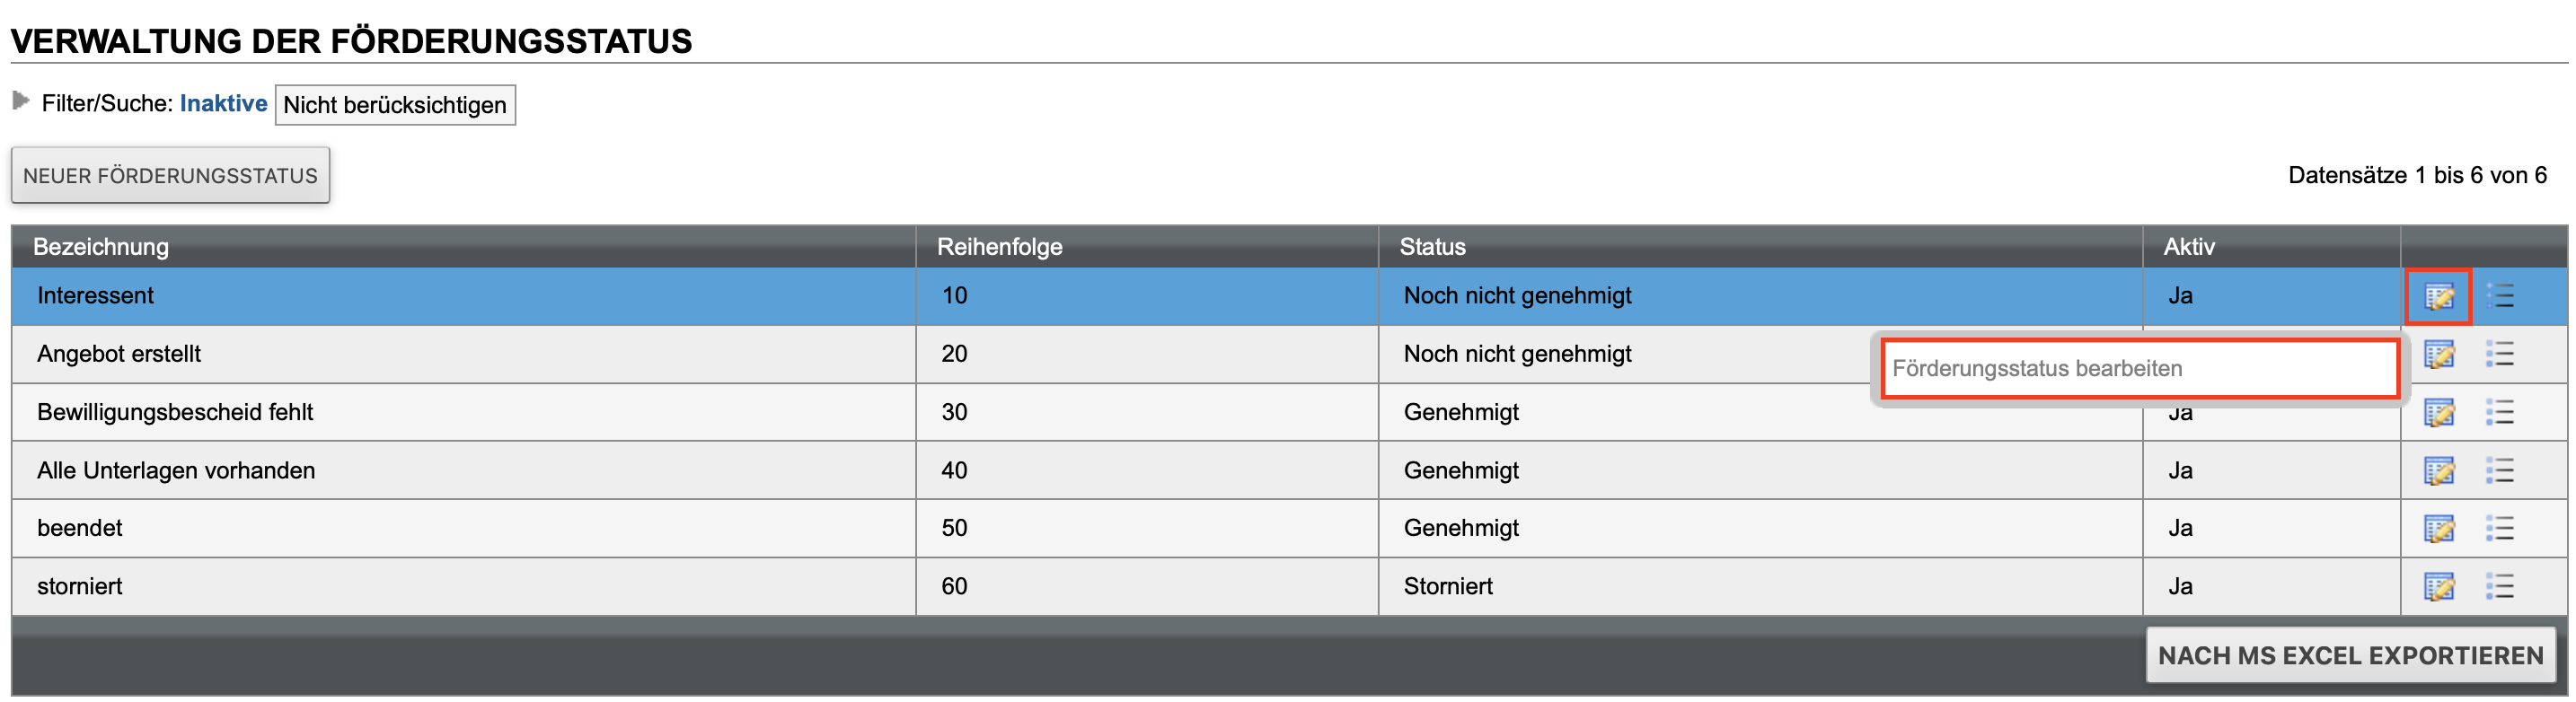Edit the Bewilligungsbescheid fehlt status
The height and width of the screenshot is (702, 2576).
[2438, 412]
